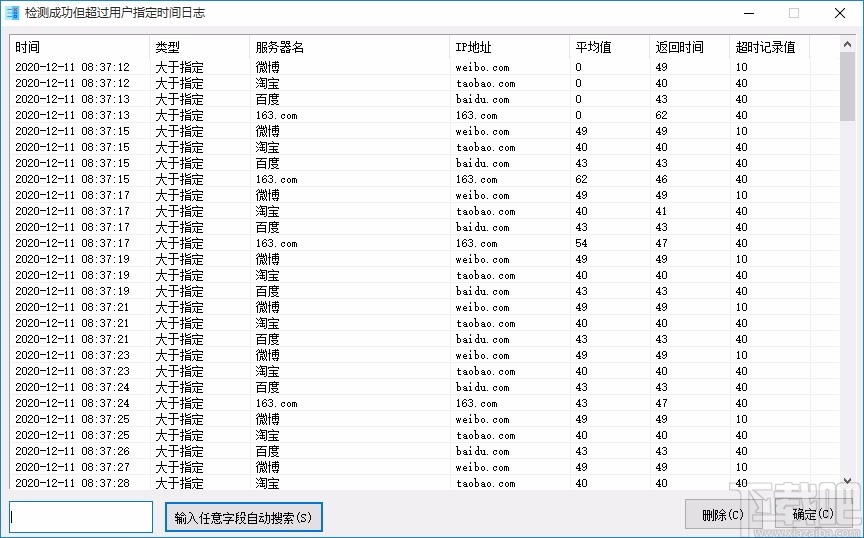Click IP 163.com in the 08:37:24 row
Image resolution: width=864 pixels, height=538 pixels.
tap(477, 403)
